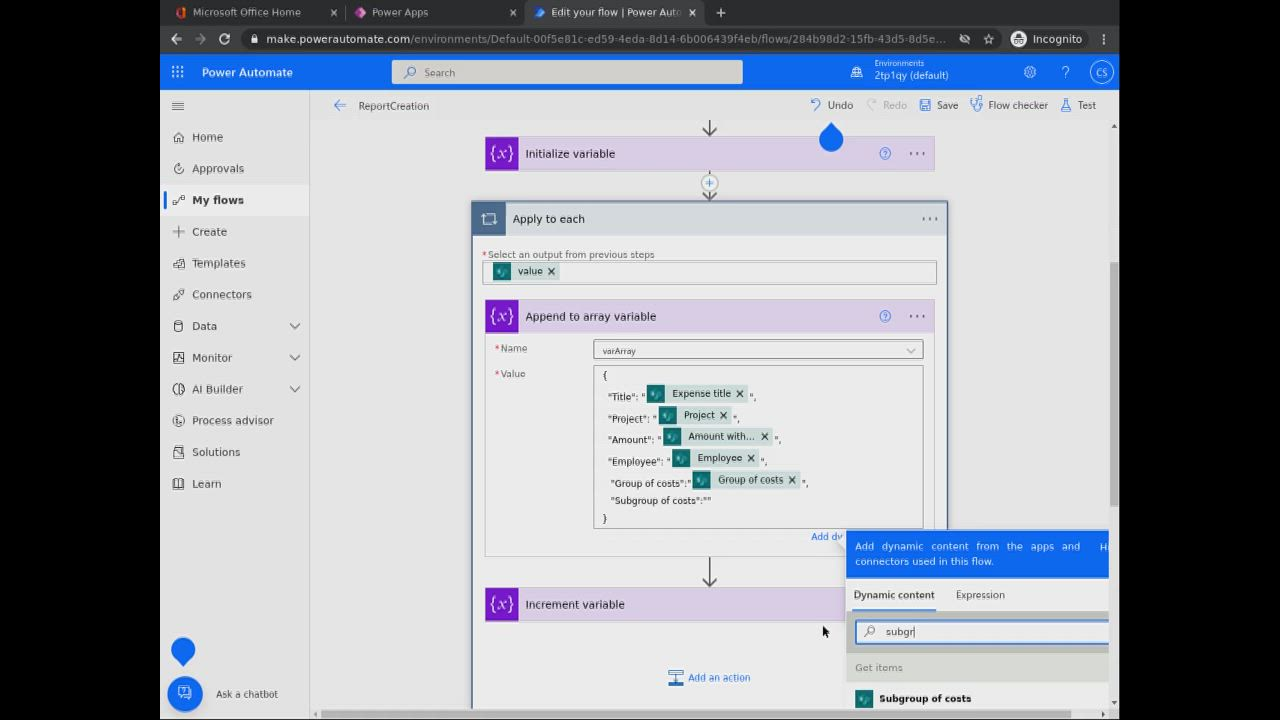Remove the Expense title token

(x=740, y=394)
